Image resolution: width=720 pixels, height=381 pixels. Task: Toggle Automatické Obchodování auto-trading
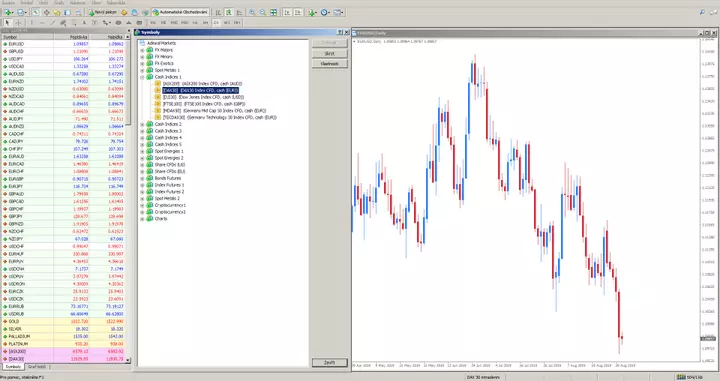click(x=180, y=12)
